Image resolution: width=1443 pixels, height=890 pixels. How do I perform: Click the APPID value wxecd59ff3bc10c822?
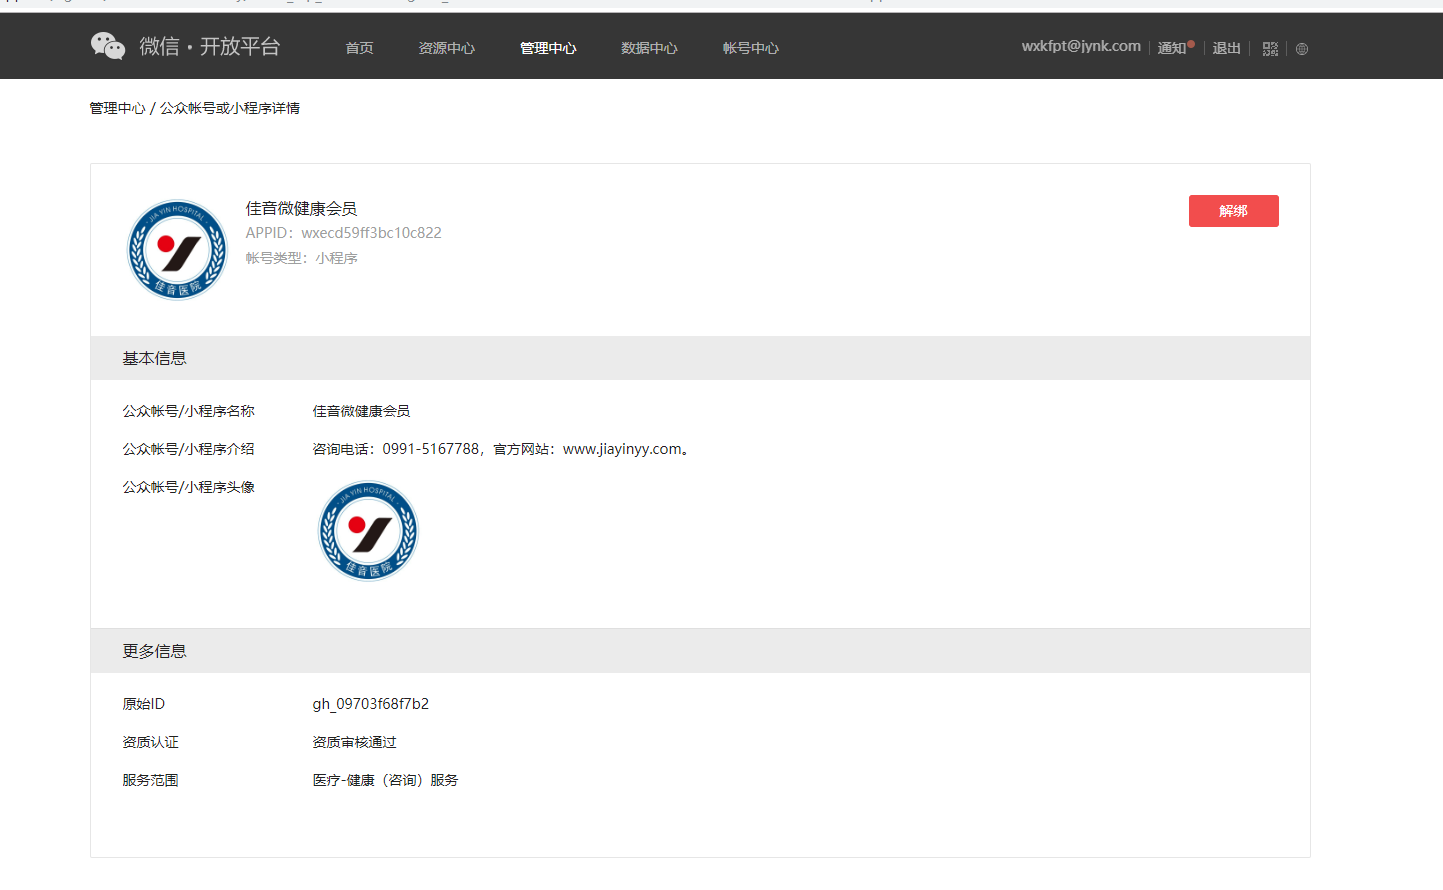[x=371, y=233]
